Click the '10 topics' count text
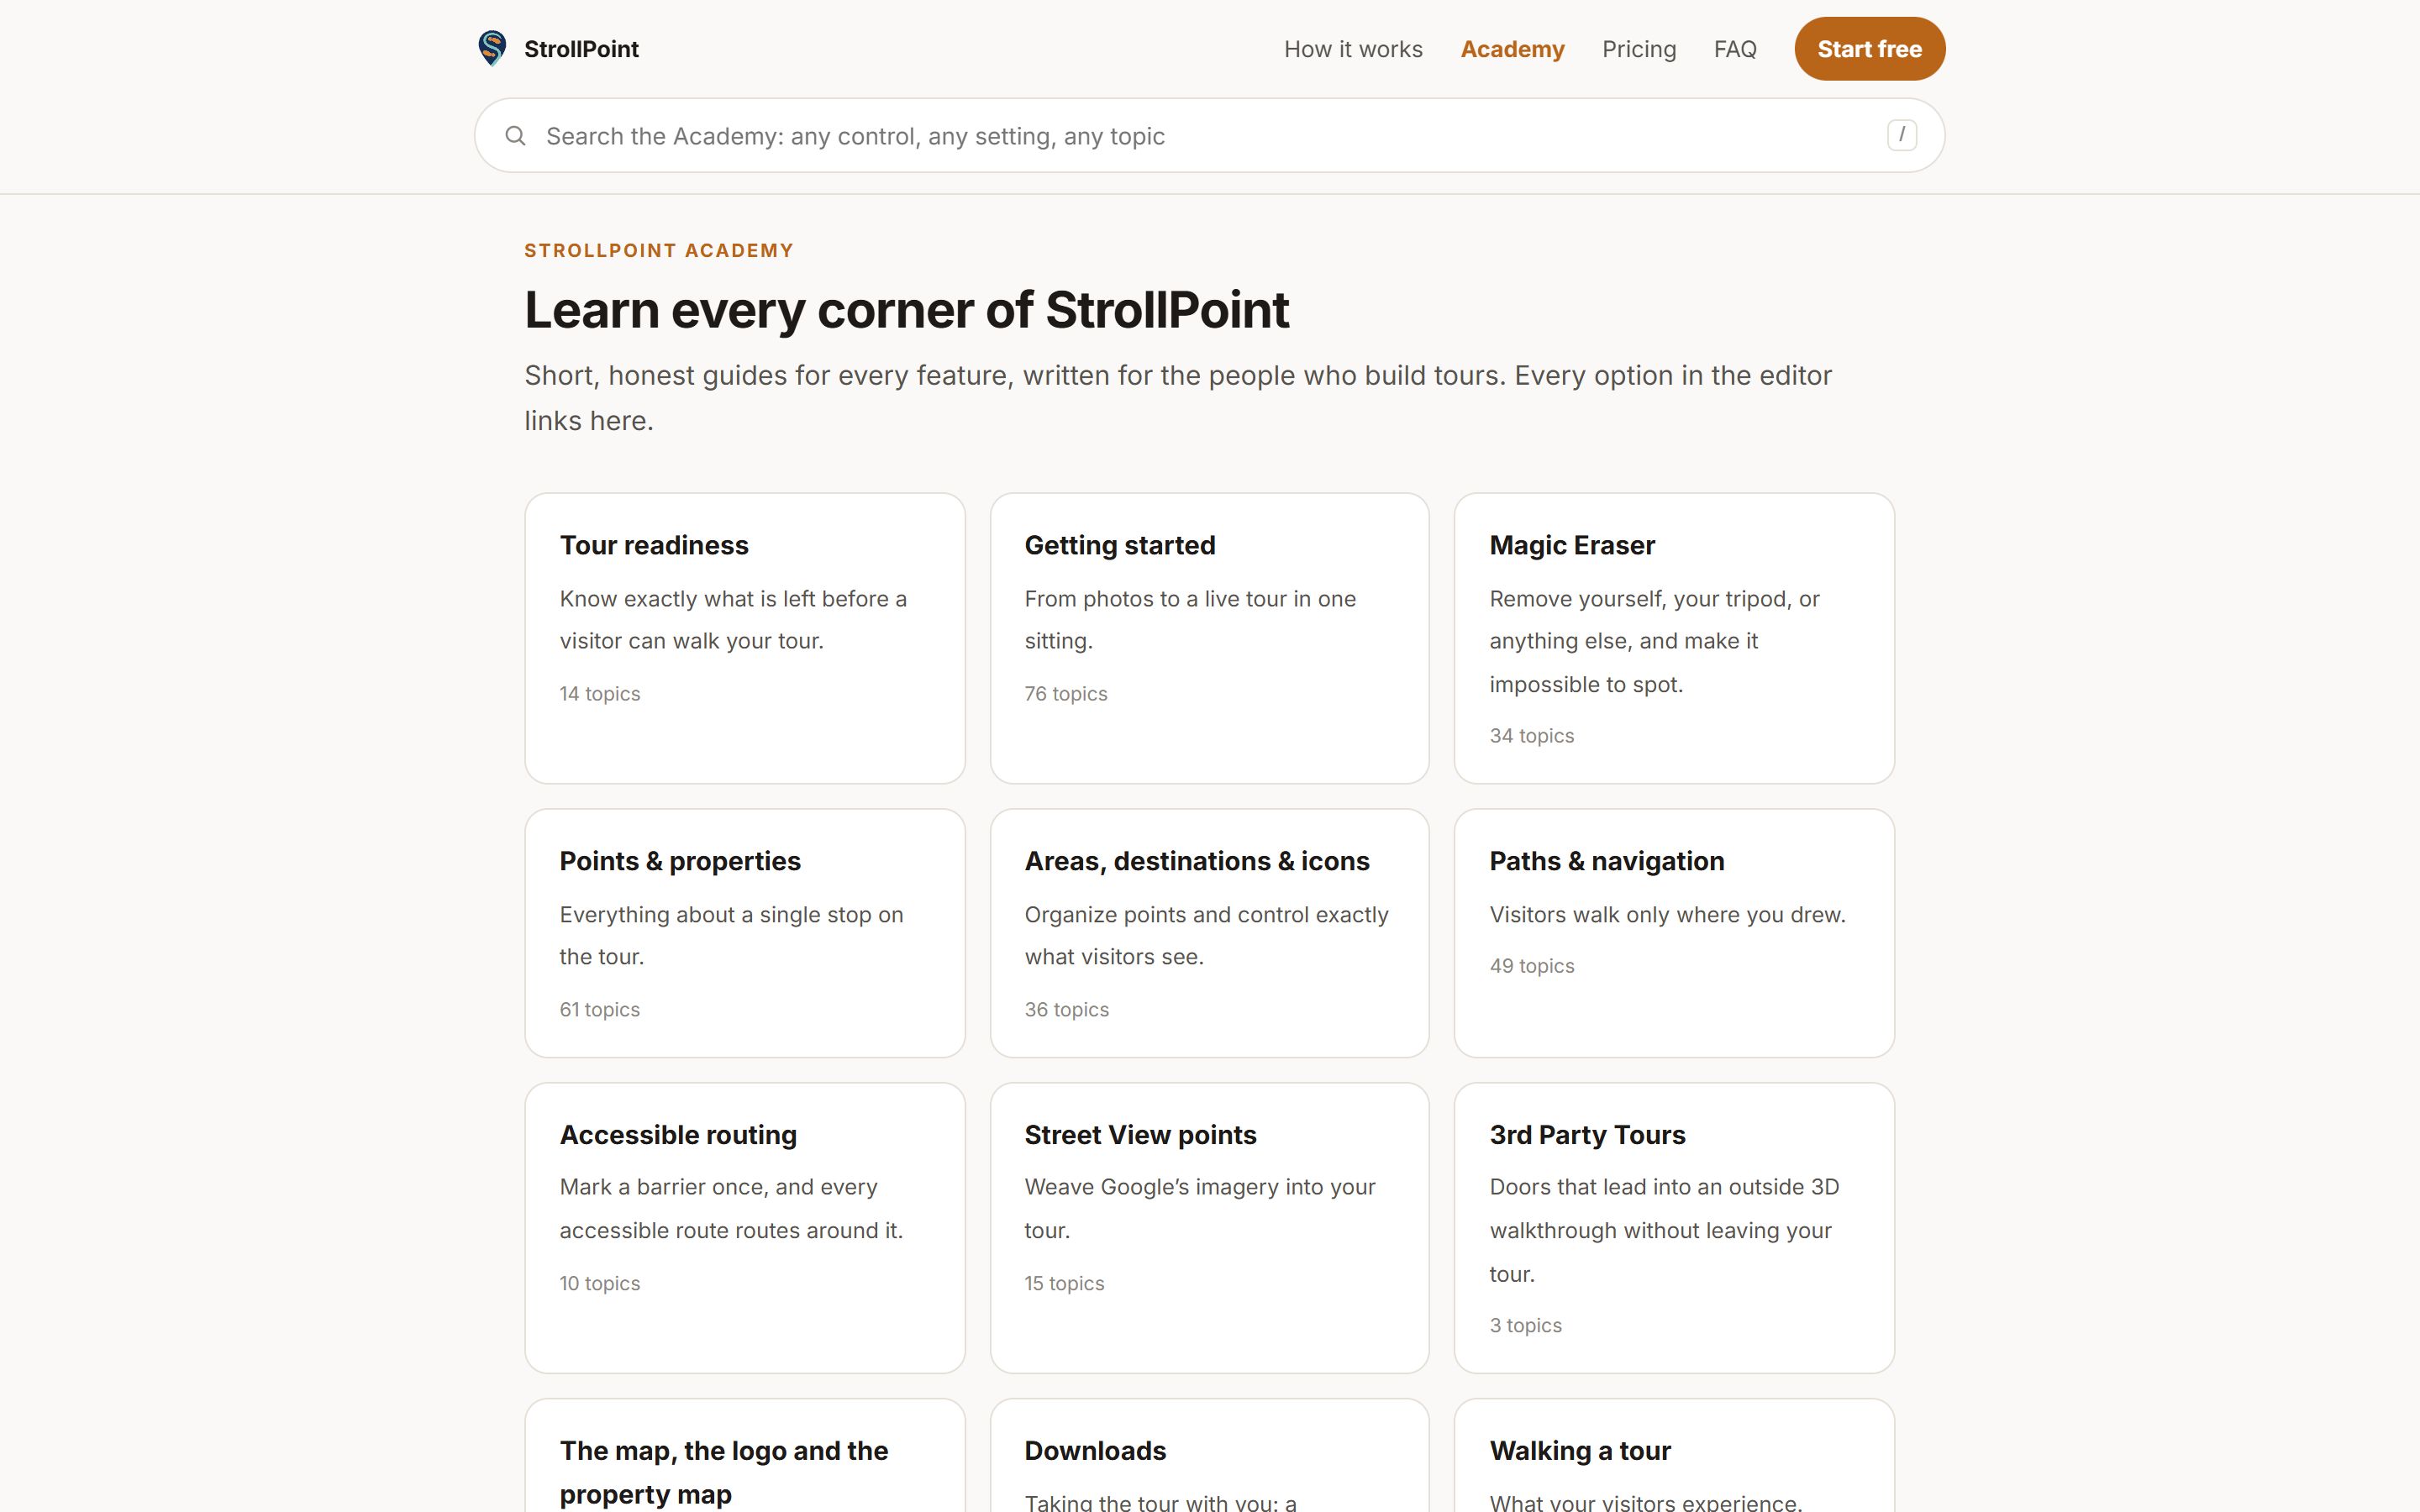The height and width of the screenshot is (1512, 2420). [x=599, y=1283]
